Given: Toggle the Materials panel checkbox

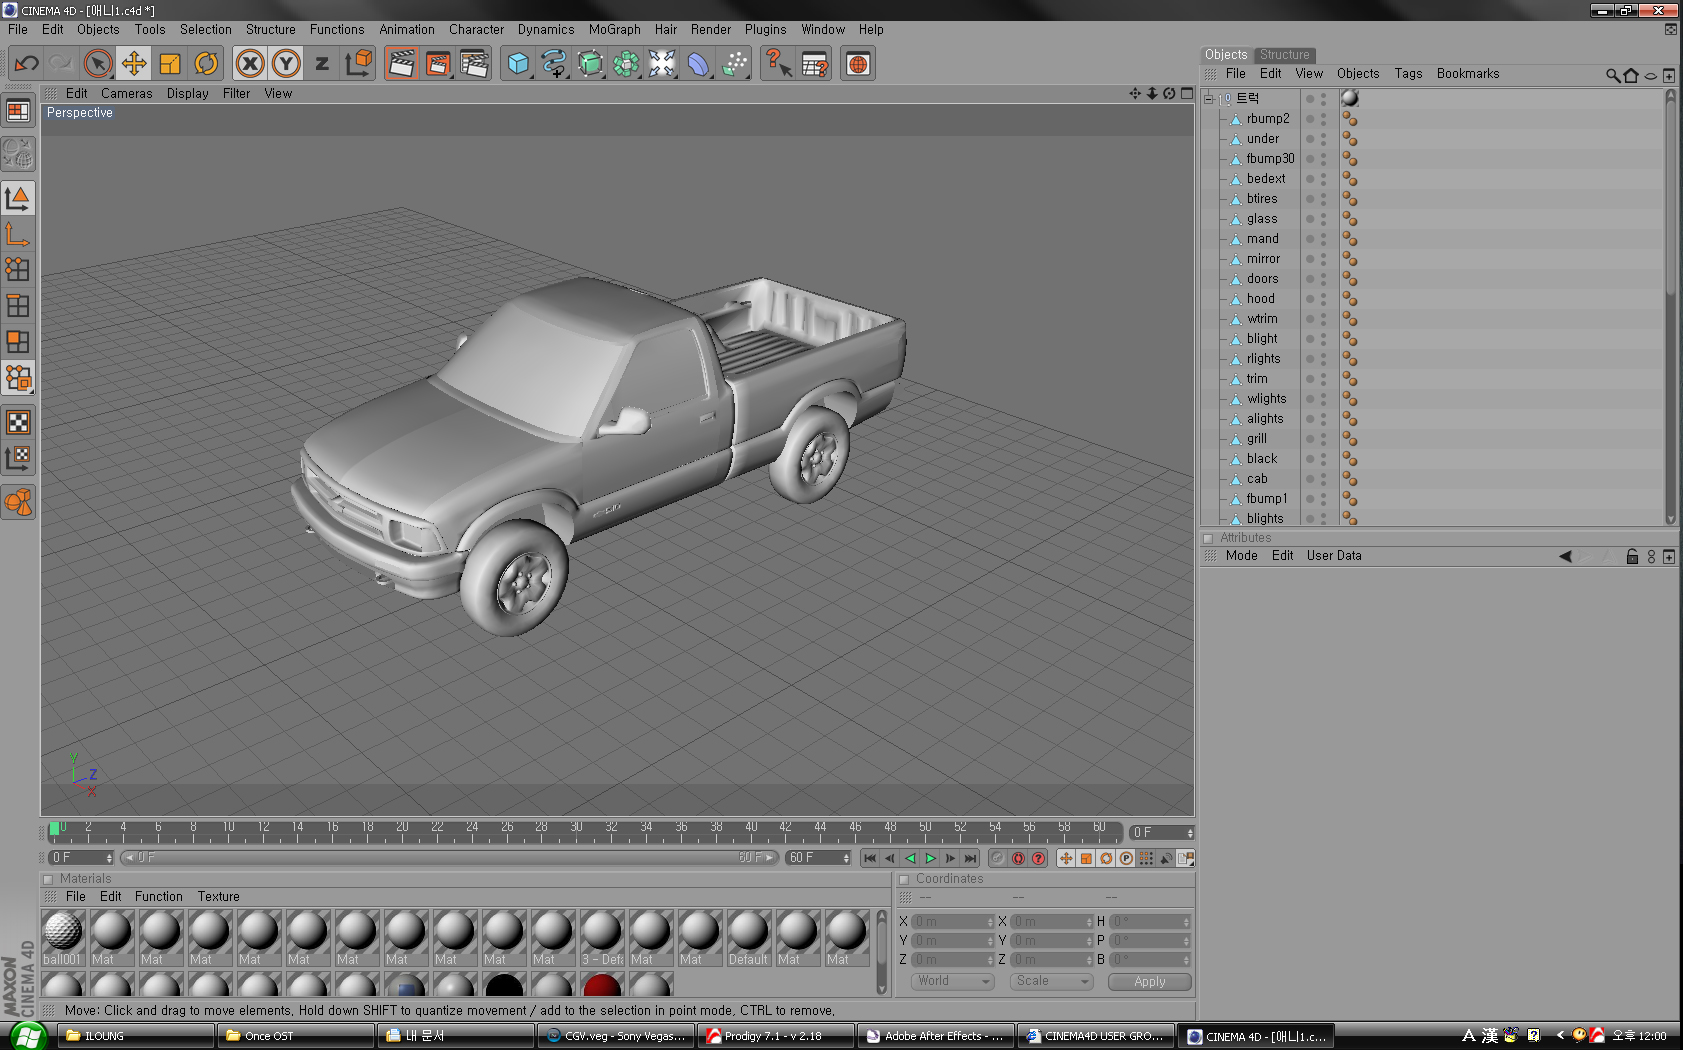Looking at the screenshot, I should [47, 880].
